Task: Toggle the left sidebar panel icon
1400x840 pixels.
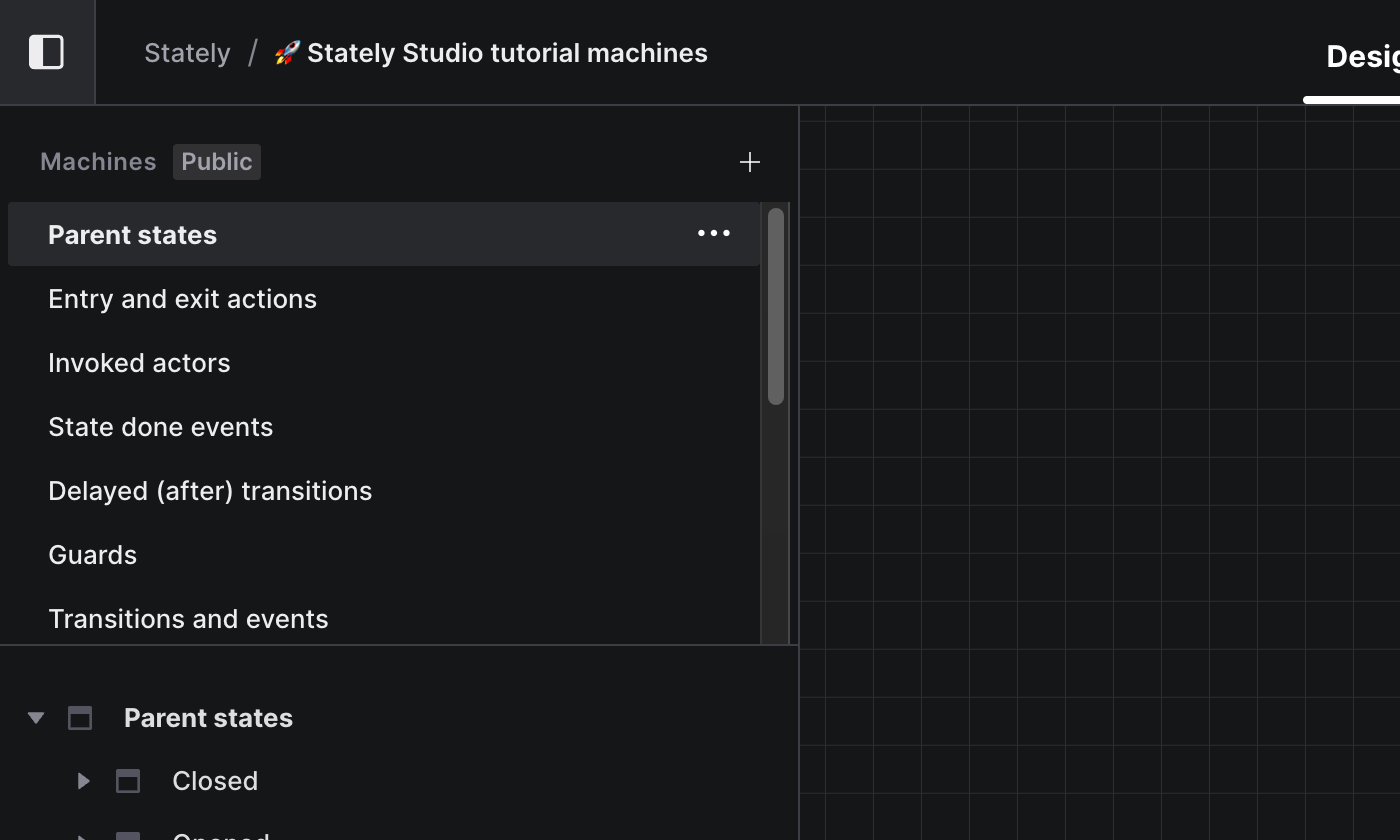Action: (x=46, y=52)
